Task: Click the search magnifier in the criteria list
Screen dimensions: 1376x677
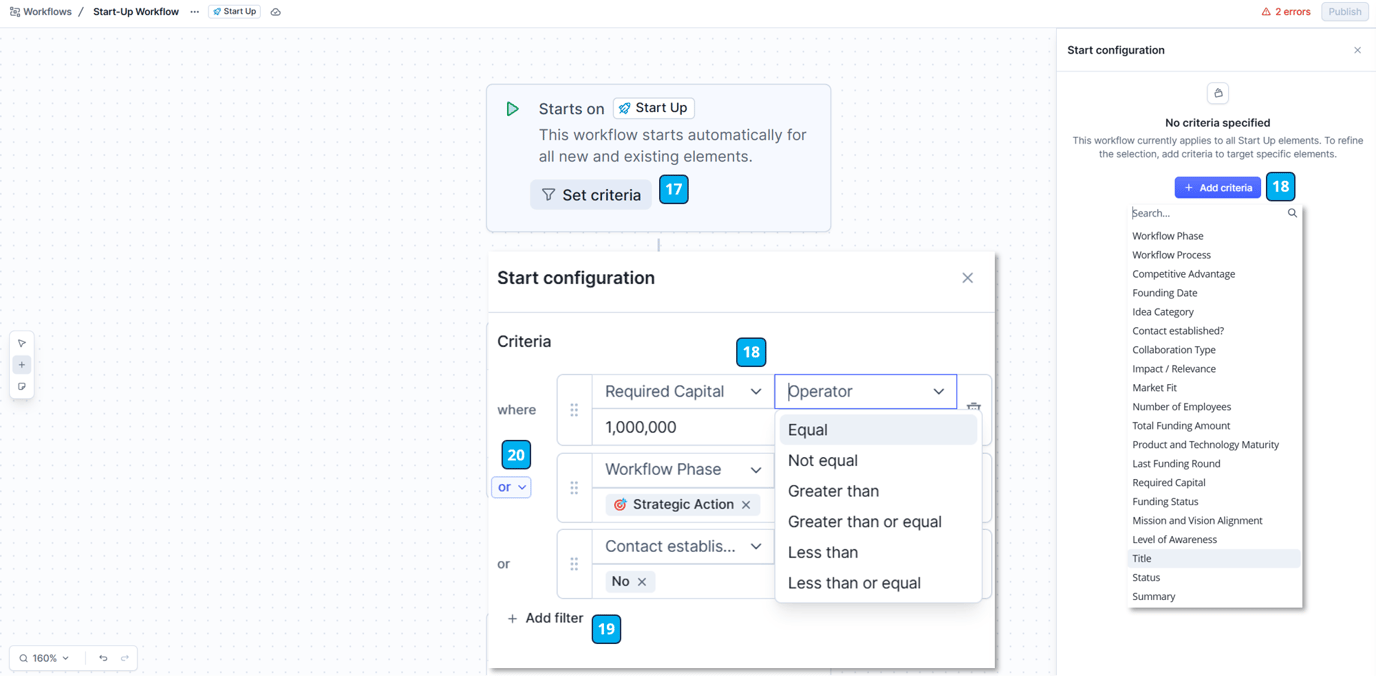Action: (x=1291, y=212)
